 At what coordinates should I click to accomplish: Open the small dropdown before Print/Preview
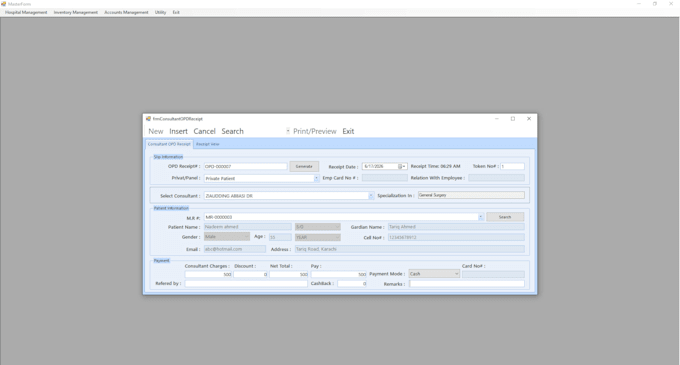pyautogui.click(x=288, y=131)
